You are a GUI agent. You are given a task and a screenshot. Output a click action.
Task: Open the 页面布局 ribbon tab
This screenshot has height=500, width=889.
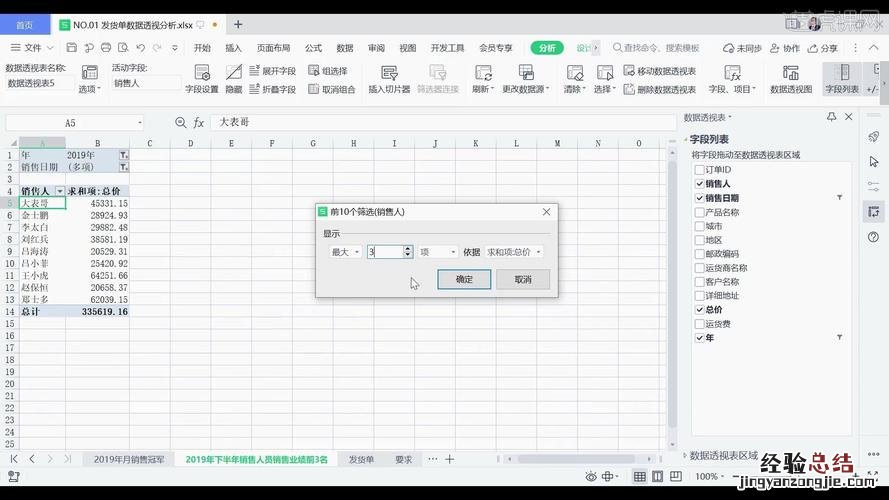(x=273, y=48)
